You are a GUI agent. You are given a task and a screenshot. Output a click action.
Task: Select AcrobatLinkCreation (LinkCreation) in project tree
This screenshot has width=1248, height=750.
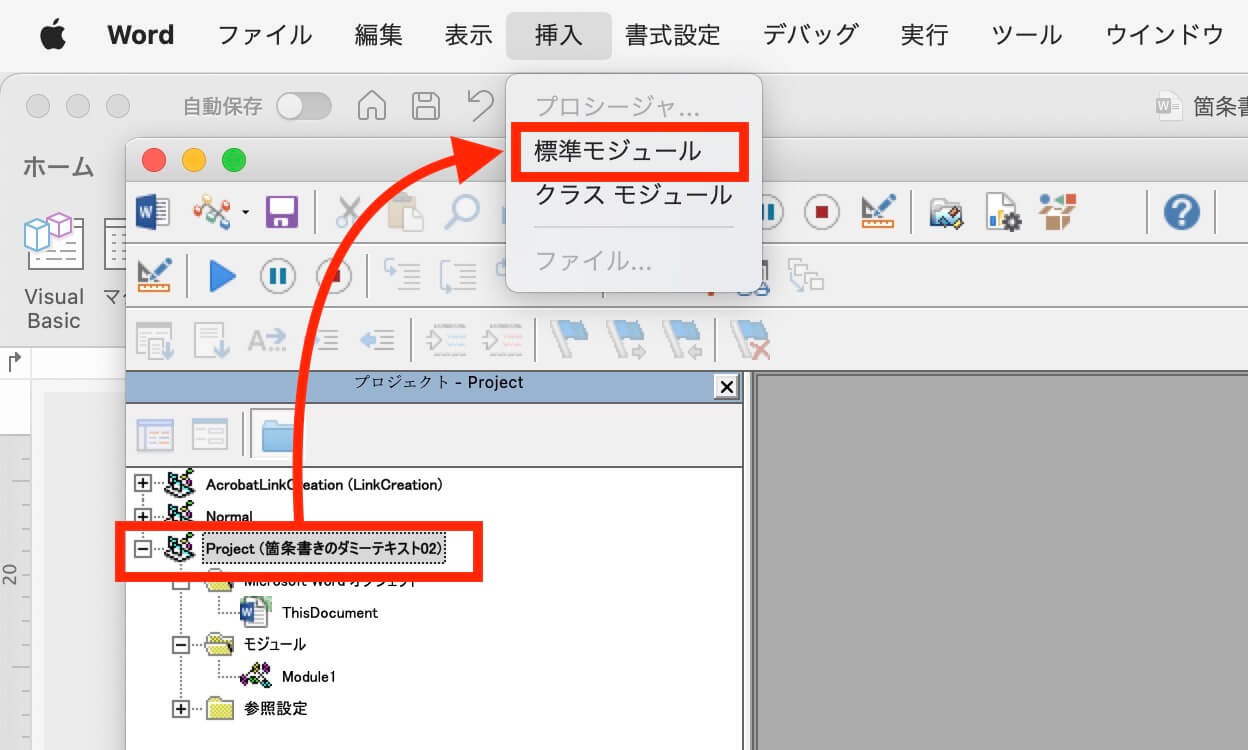tap(324, 484)
